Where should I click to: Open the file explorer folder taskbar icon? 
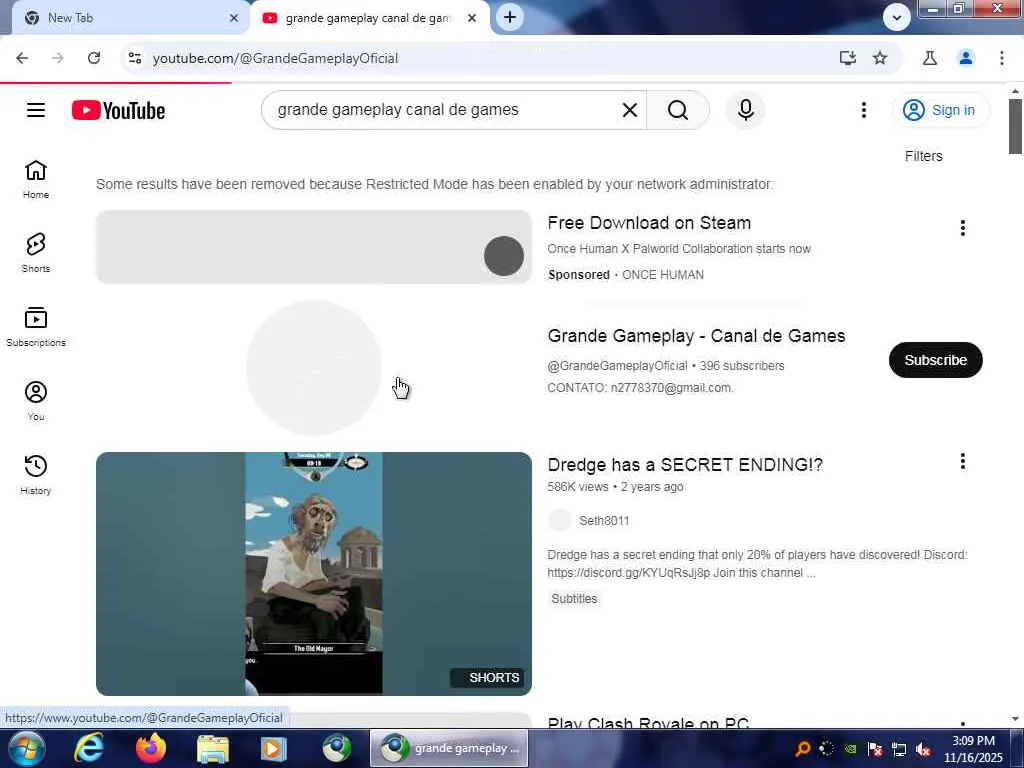coord(213,748)
